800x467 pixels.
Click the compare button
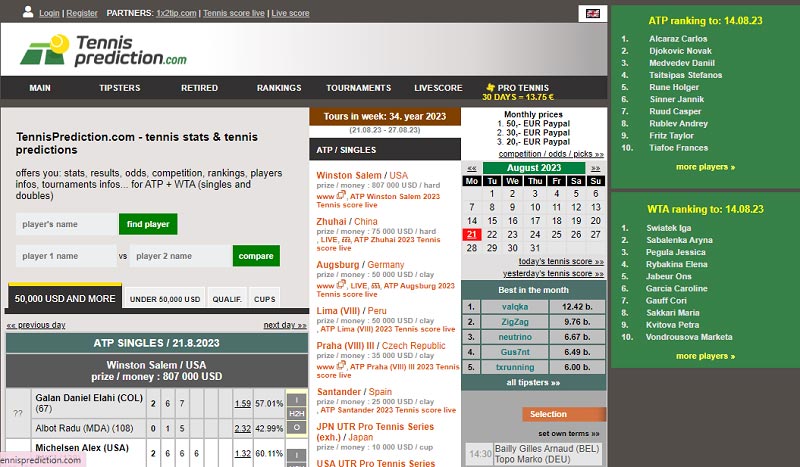pyautogui.click(x=256, y=256)
